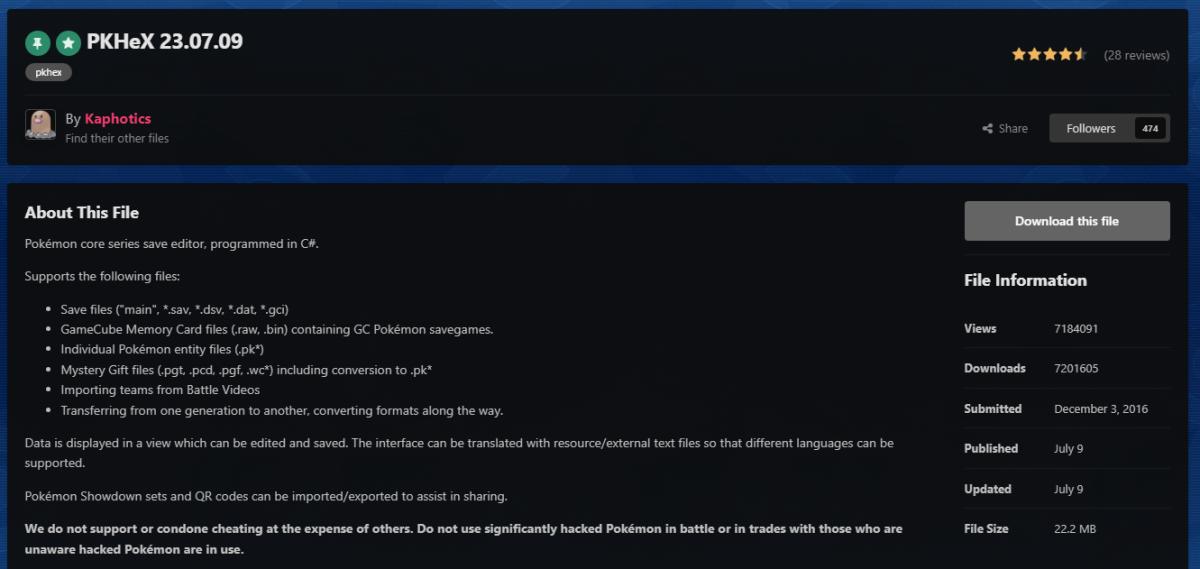The image size is (1200, 569).
Task: Click the 22.2 MB file size value
Action: pyautogui.click(x=1075, y=529)
